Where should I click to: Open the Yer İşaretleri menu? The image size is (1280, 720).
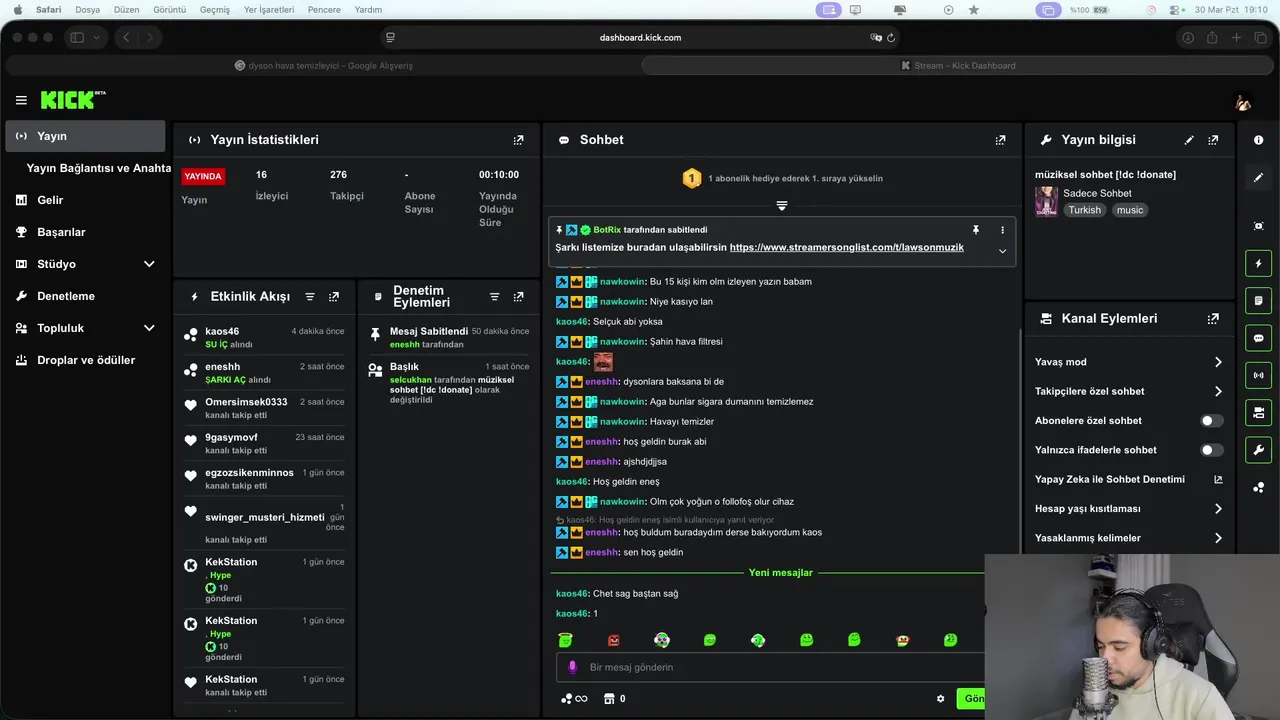pos(269,10)
